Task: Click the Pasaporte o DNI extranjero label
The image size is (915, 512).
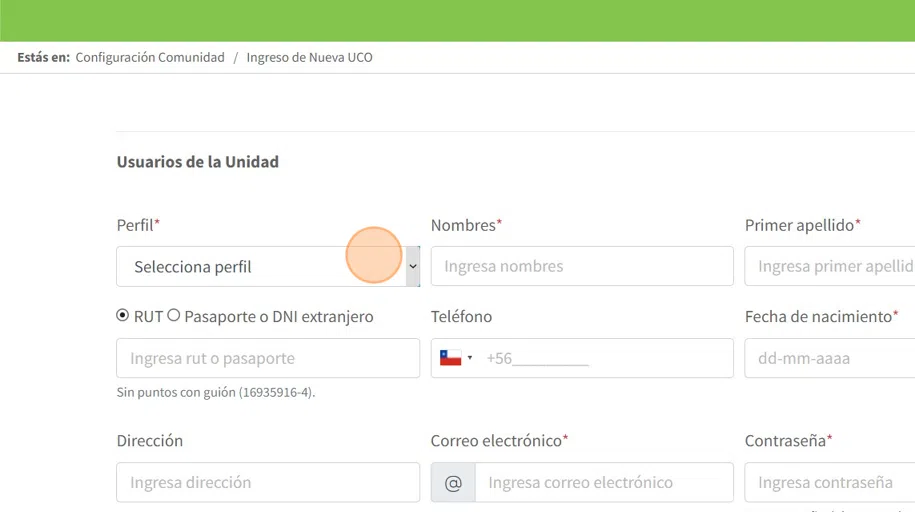Action: pyautogui.click(x=279, y=317)
